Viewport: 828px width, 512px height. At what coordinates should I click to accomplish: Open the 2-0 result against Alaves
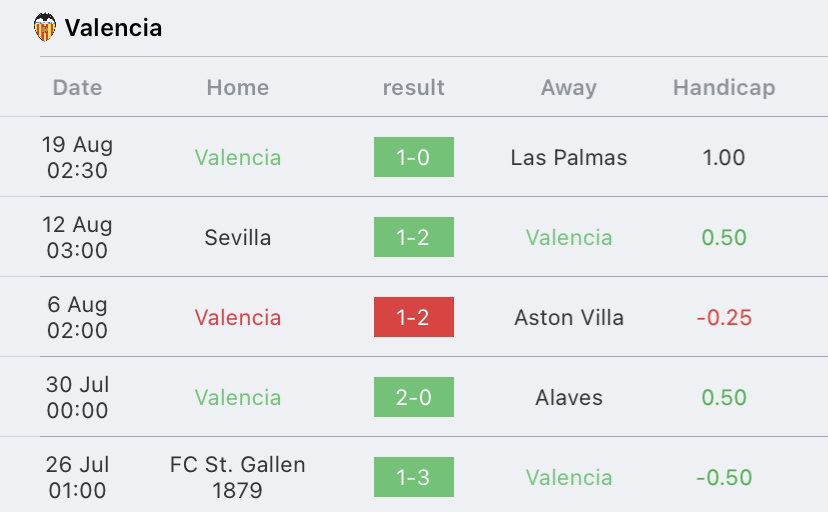pyautogui.click(x=413, y=397)
